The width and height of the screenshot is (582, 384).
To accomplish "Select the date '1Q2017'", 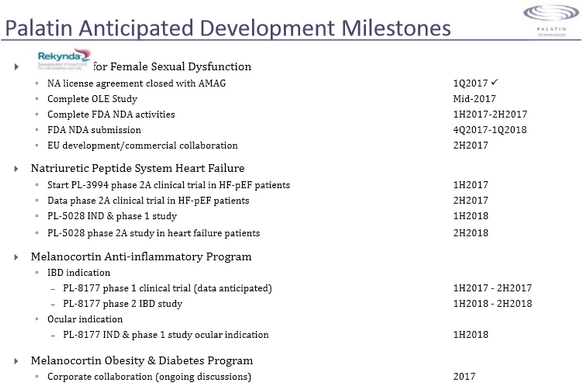I will 470,83.
